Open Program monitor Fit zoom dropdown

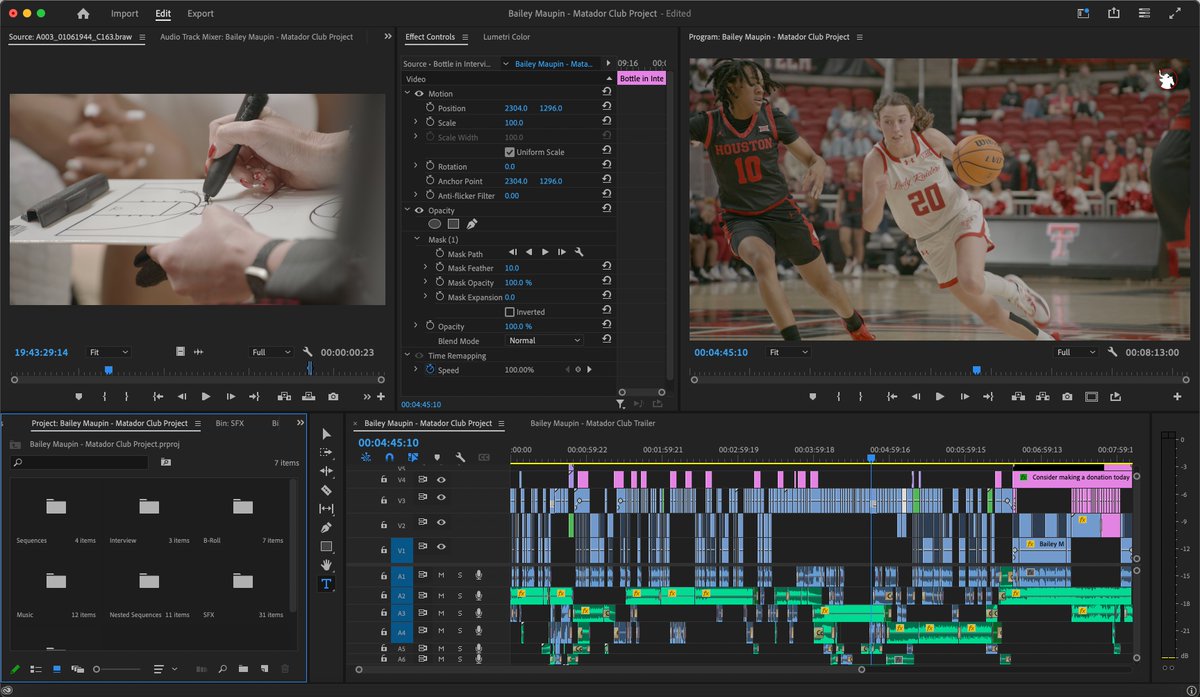[x=788, y=352]
